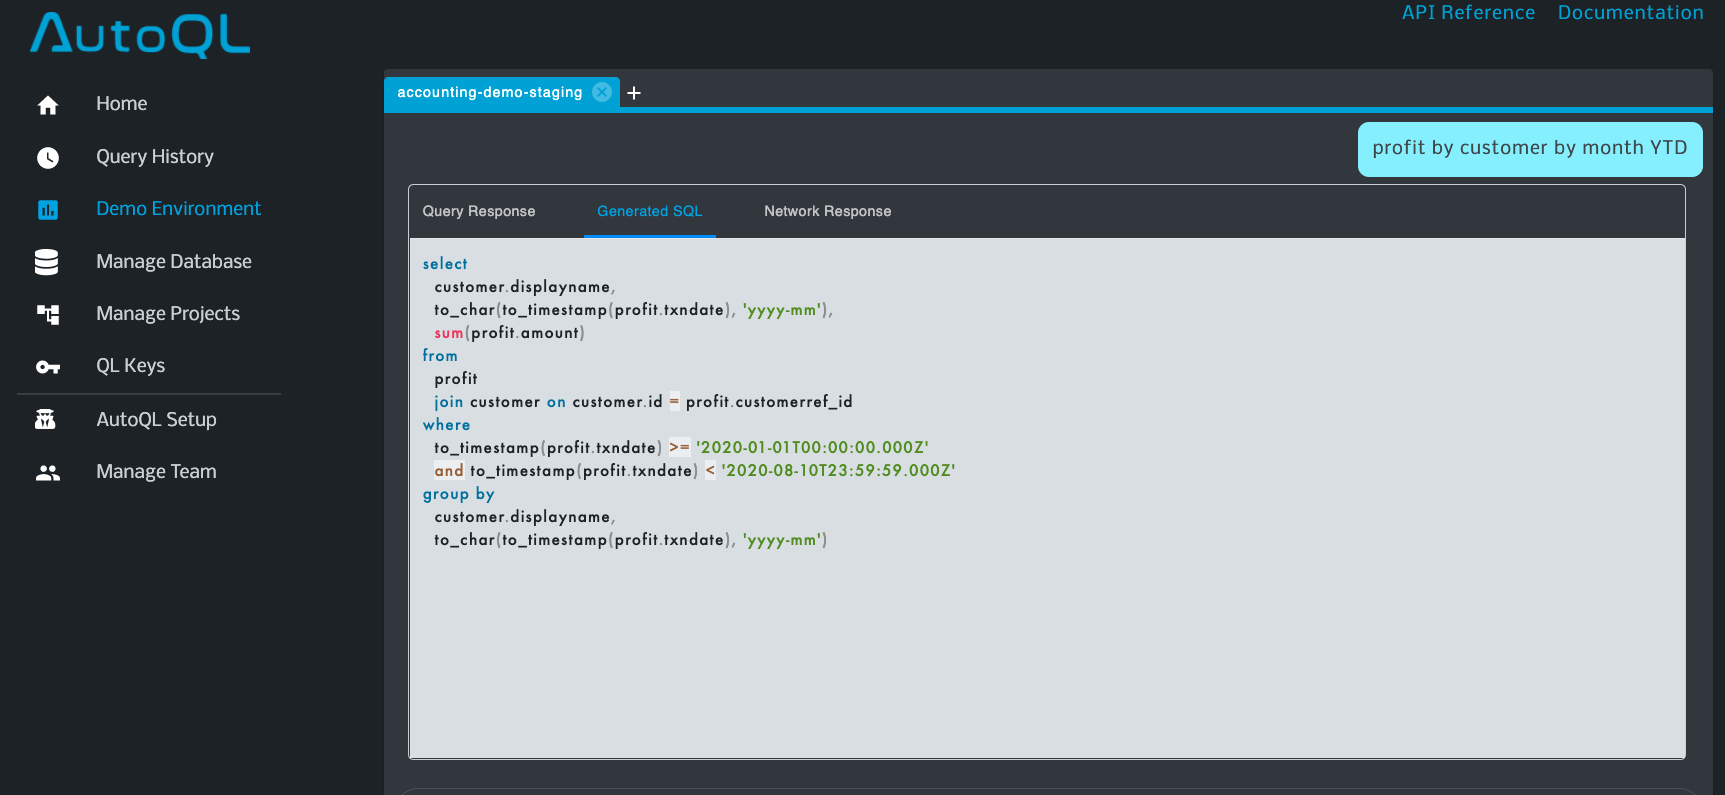Click the QL Keys key icon
Viewport: 1725px width, 795px height.
pos(47,367)
